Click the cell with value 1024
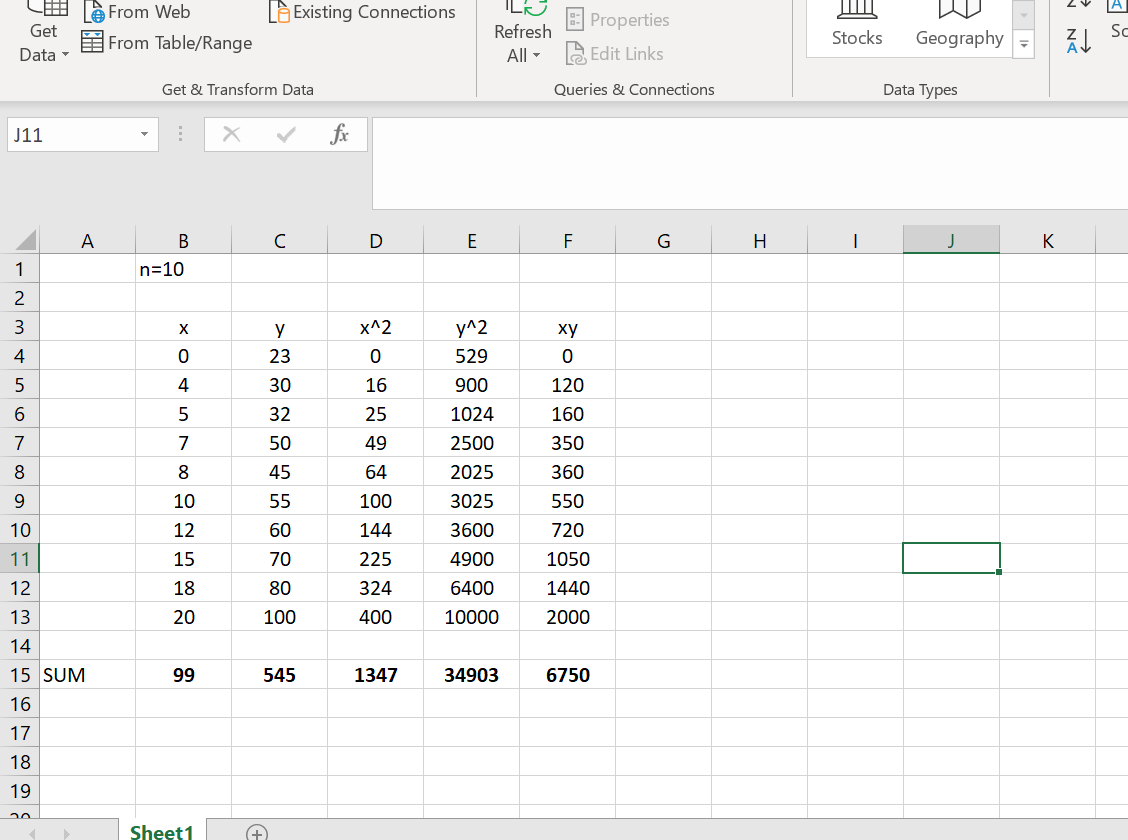 [471, 414]
